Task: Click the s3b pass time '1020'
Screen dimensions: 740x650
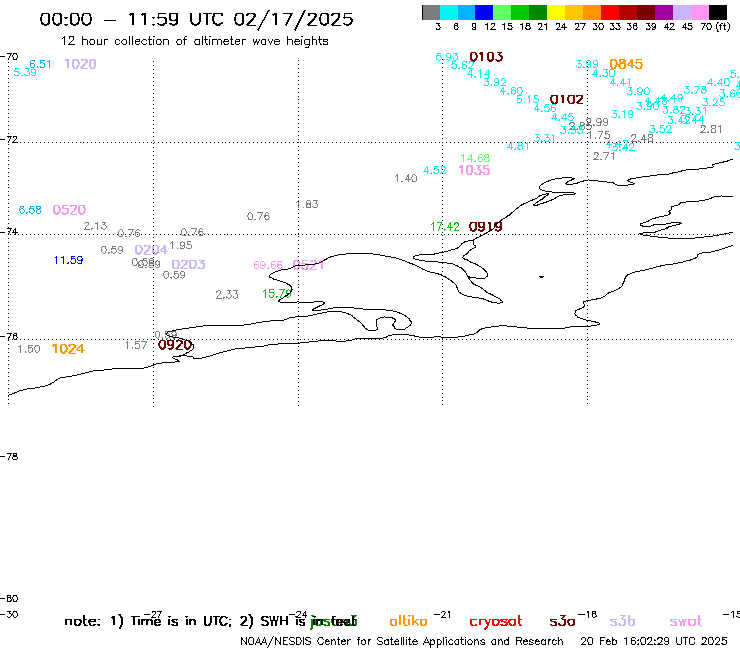Action: point(80,64)
